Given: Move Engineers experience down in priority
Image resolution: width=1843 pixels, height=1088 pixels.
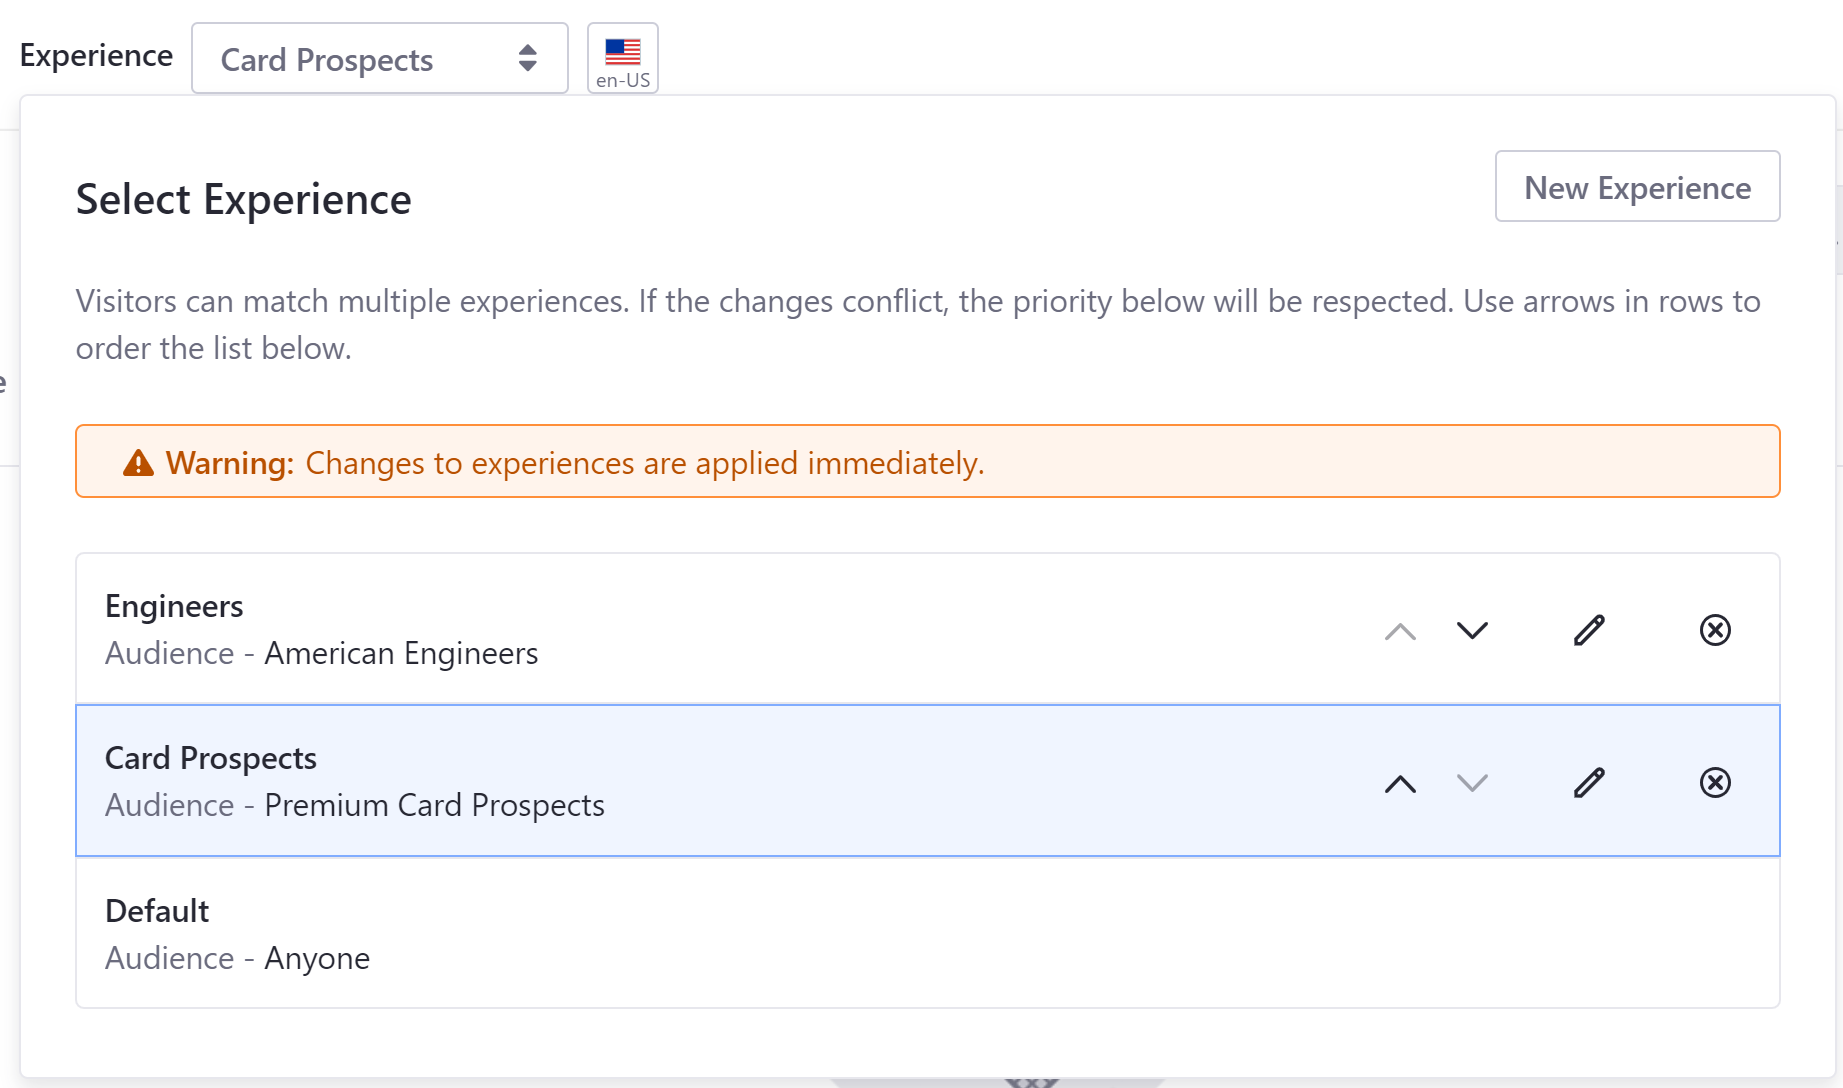Looking at the screenshot, I should pyautogui.click(x=1472, y=631).
